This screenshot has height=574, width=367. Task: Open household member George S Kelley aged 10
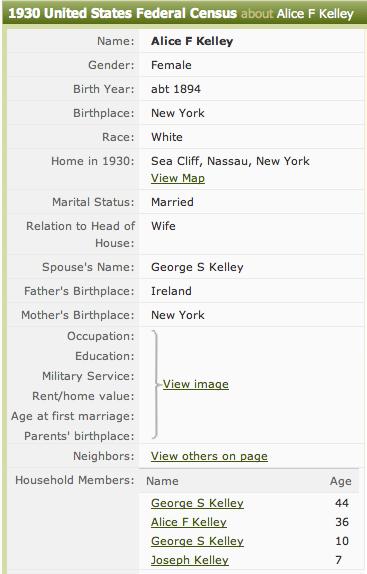tap(197, 541)
